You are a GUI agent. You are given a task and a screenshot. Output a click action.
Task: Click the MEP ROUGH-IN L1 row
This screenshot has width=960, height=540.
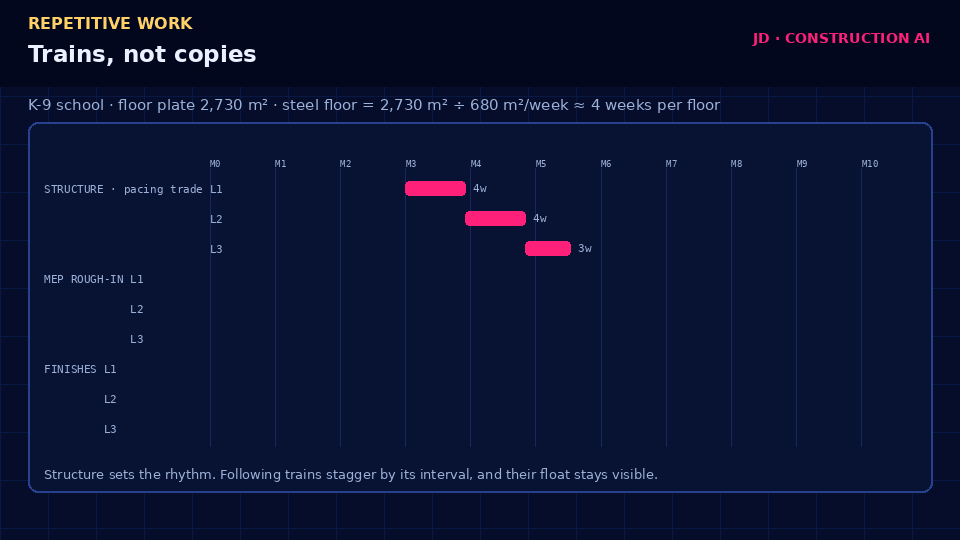click(94, 279)
